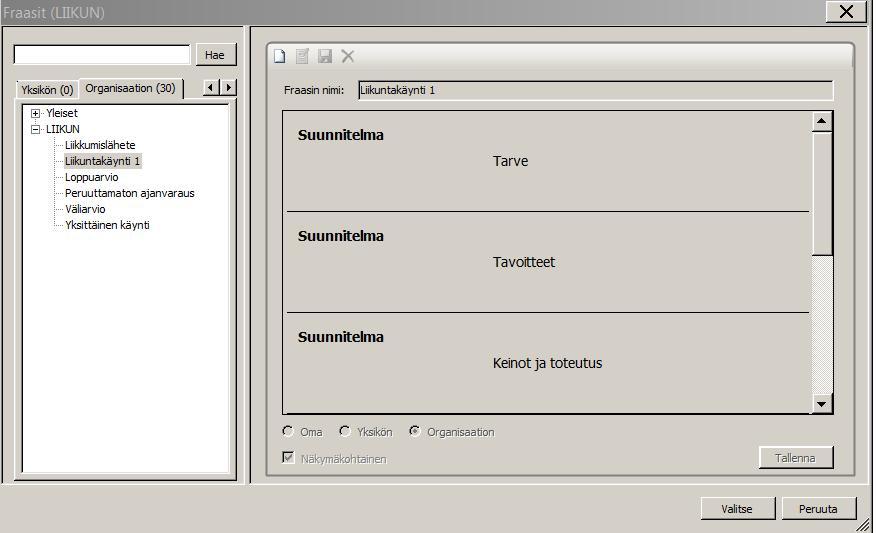877x533 pixels.
Task: Click the delete X toolbar icon
Action: (348, 56)
